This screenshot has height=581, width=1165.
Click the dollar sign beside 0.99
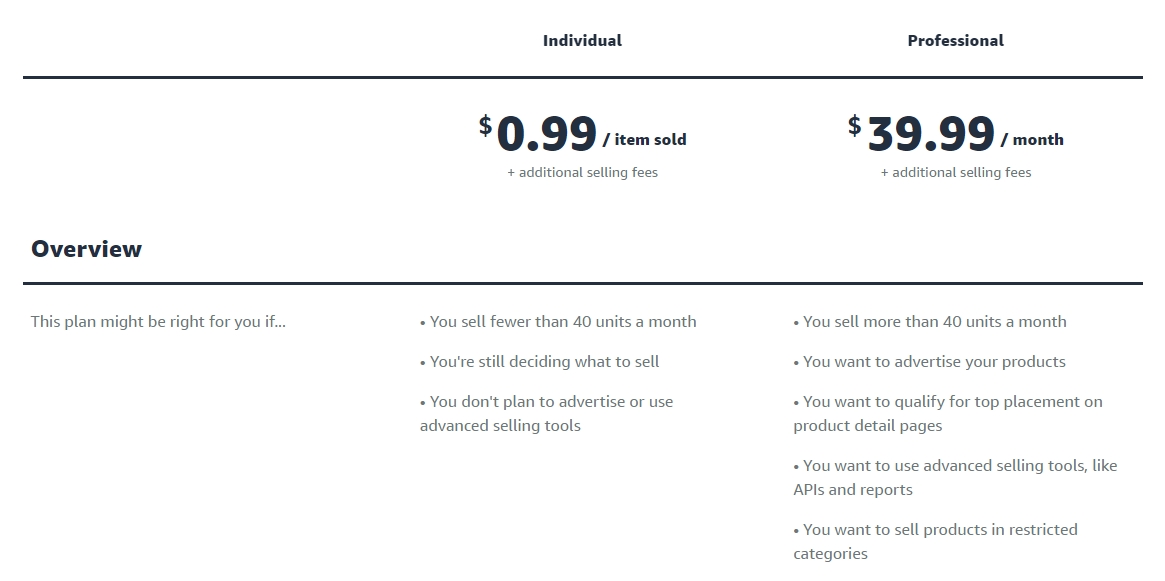tap(486, 125)
